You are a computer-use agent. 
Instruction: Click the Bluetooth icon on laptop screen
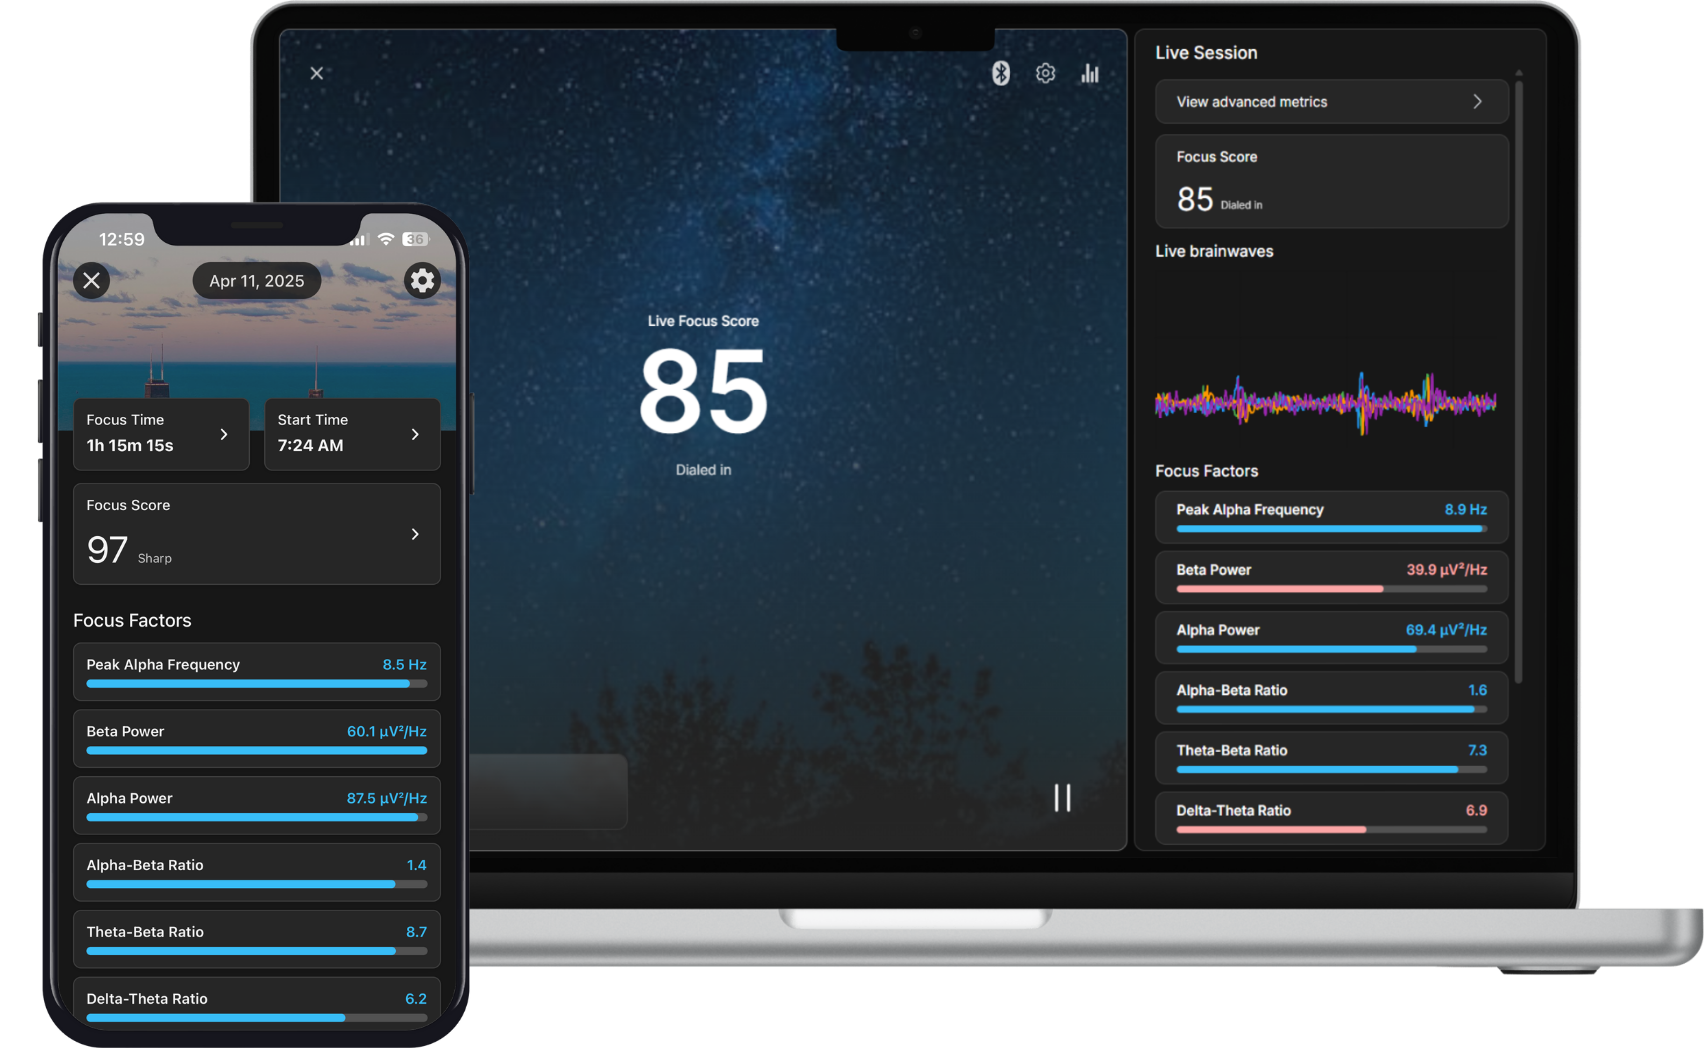point(1000,73)
